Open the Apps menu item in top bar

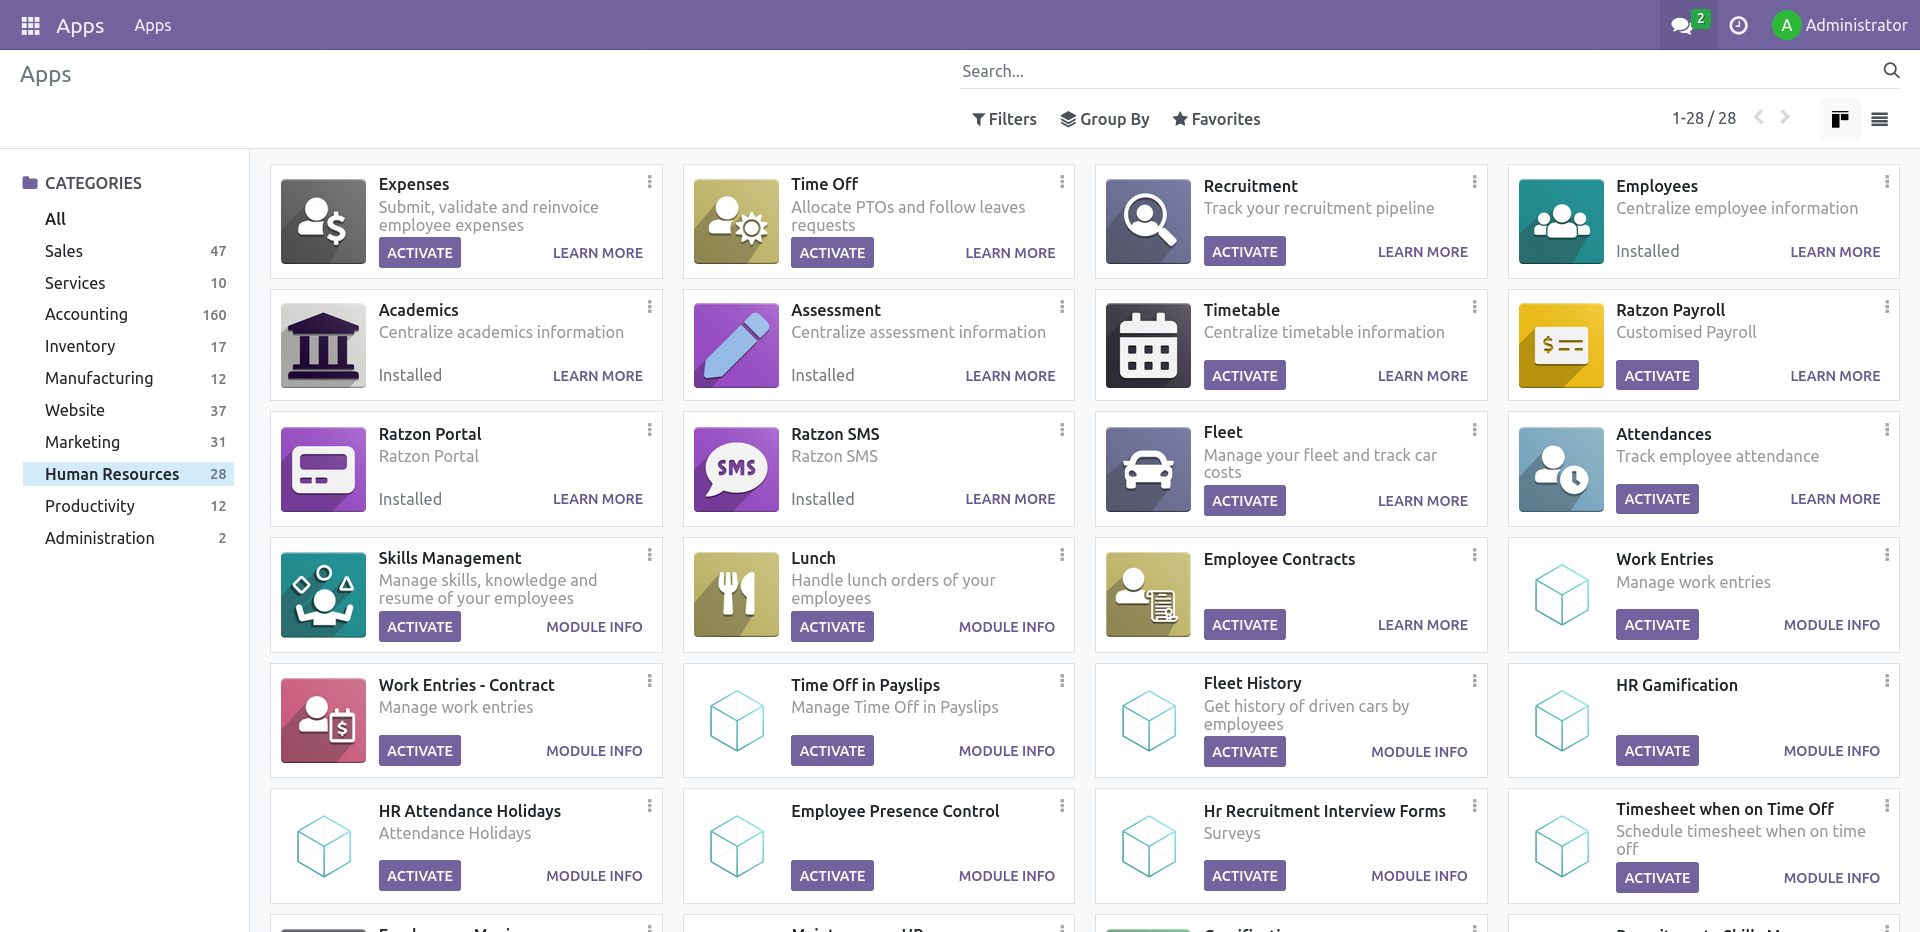(152, 25)
